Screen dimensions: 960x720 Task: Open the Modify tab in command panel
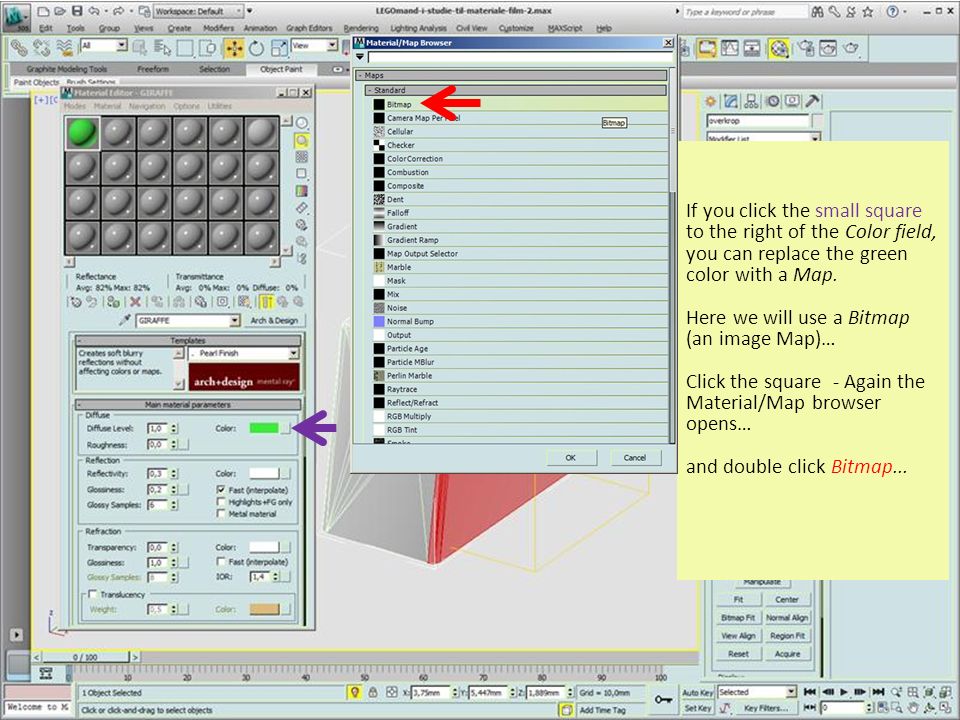[x=731, y=101]
